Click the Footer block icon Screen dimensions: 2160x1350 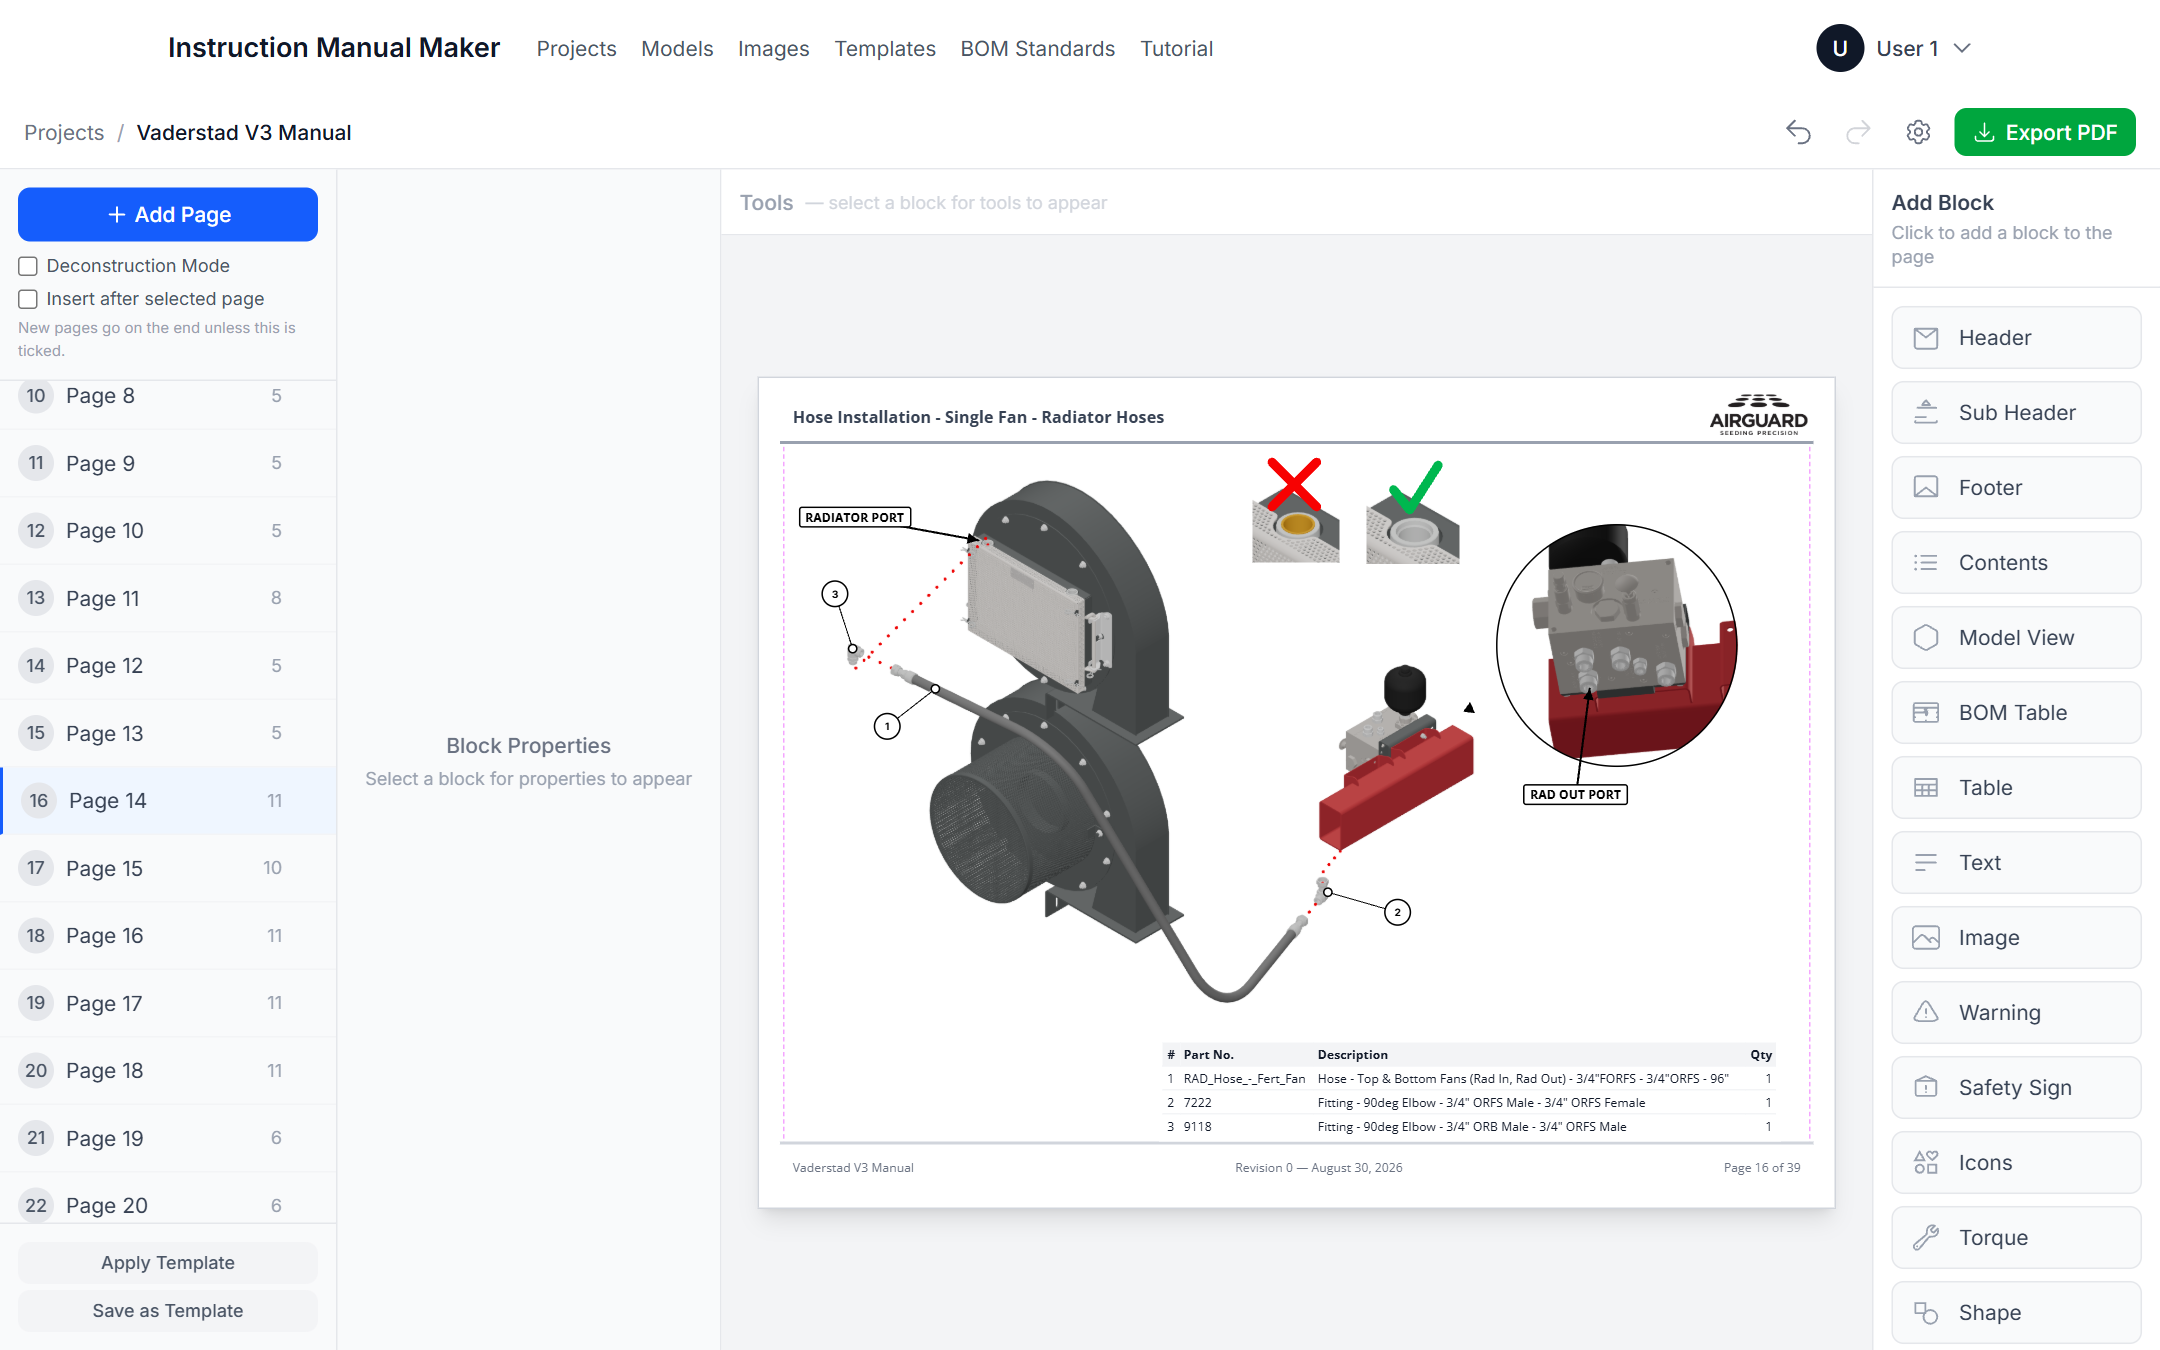pyautogui.click(x=1926, y=488)
